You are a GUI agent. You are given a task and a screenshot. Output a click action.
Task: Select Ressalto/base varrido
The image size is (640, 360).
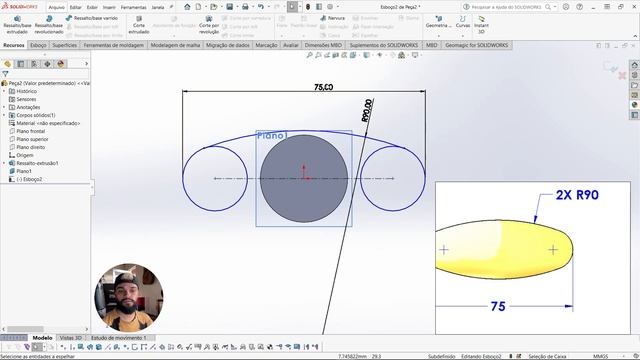91,18
